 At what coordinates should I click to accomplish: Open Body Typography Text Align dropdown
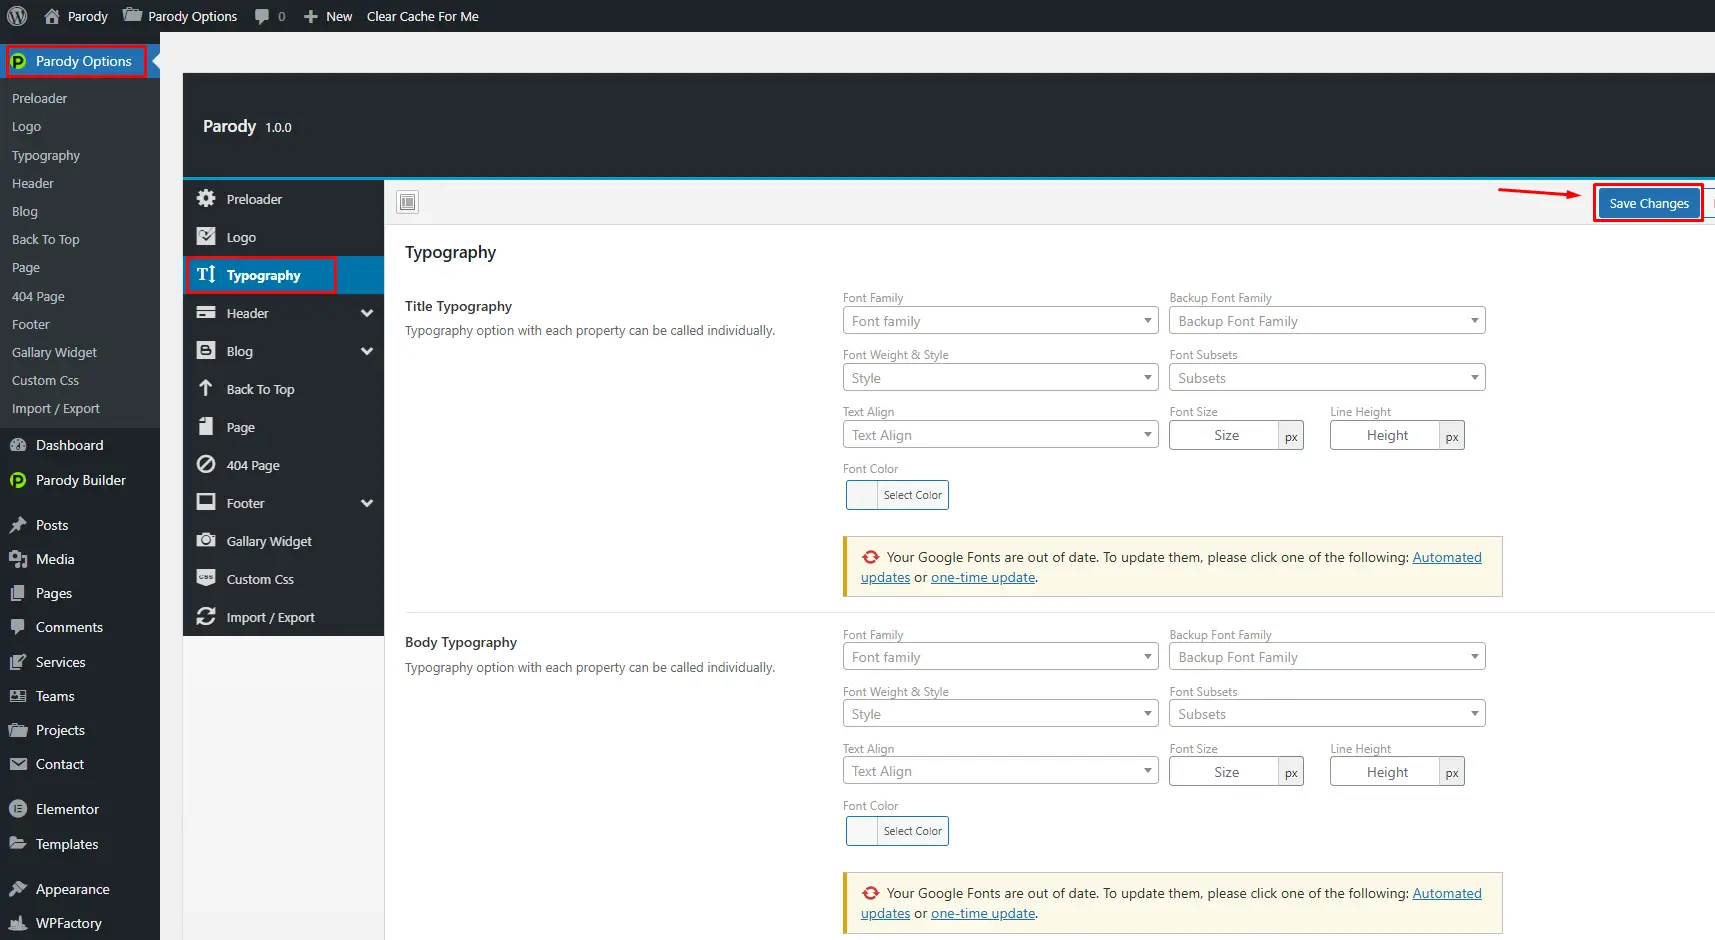point(1000,771)
